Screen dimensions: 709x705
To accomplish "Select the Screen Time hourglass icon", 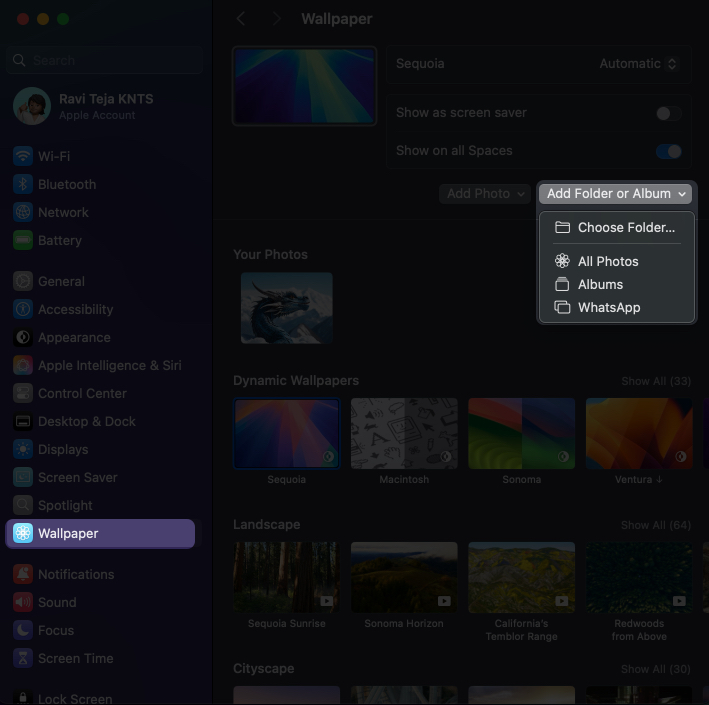I will [x=23, y=658].
